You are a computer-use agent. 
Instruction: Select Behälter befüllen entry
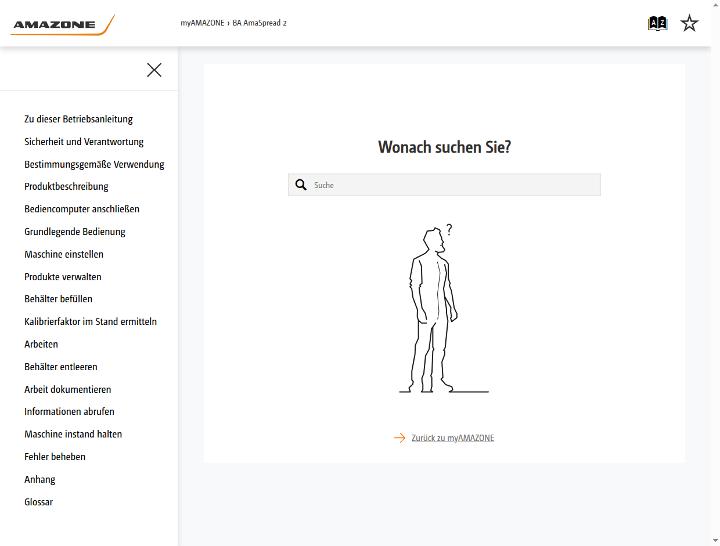coord(58,299)
